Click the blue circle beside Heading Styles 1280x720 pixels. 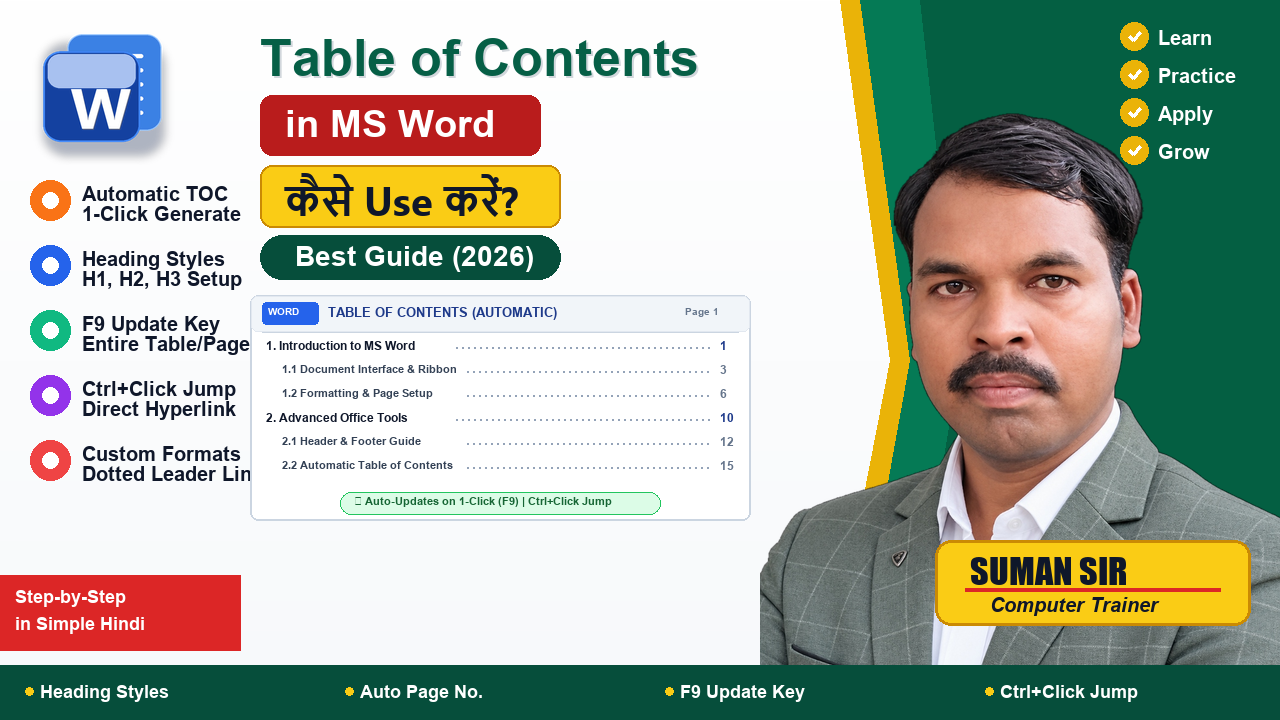pyautogui.click(x=50, y=266)
